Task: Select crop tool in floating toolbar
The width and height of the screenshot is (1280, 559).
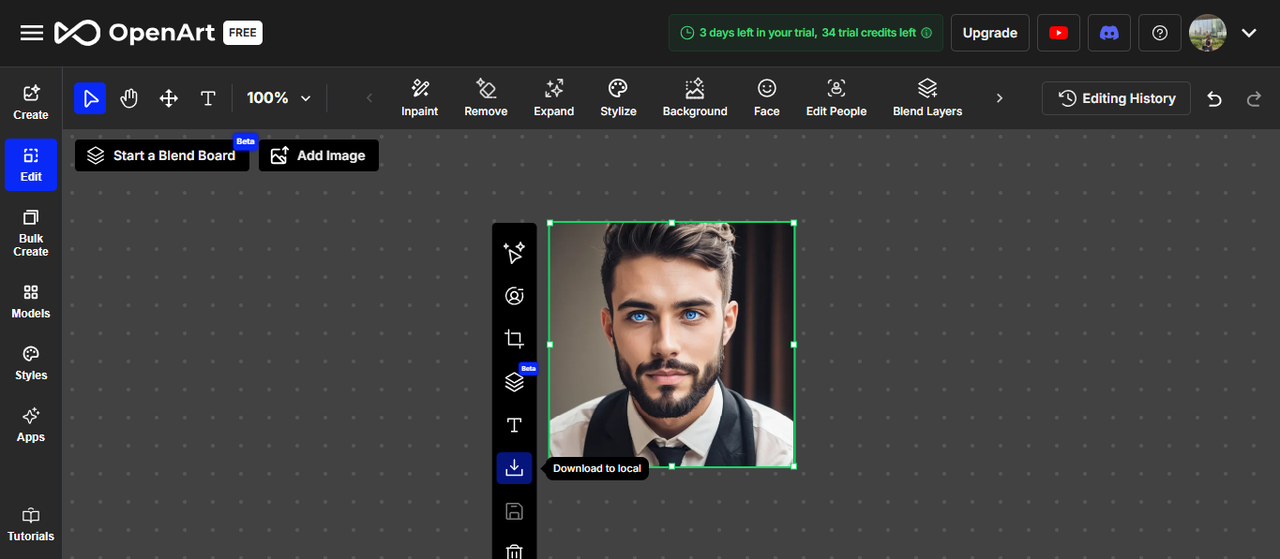Action: 514,339
